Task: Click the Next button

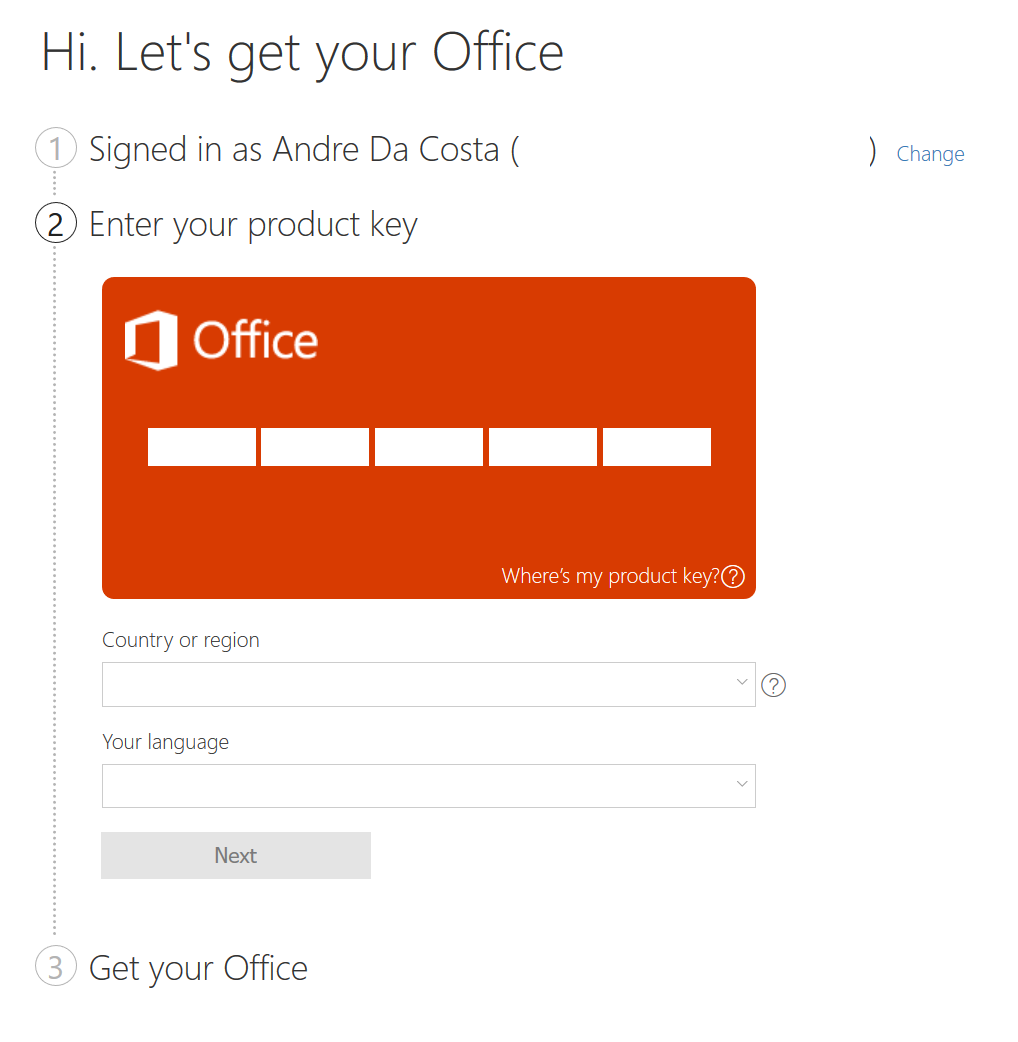Action: [236, 855]
